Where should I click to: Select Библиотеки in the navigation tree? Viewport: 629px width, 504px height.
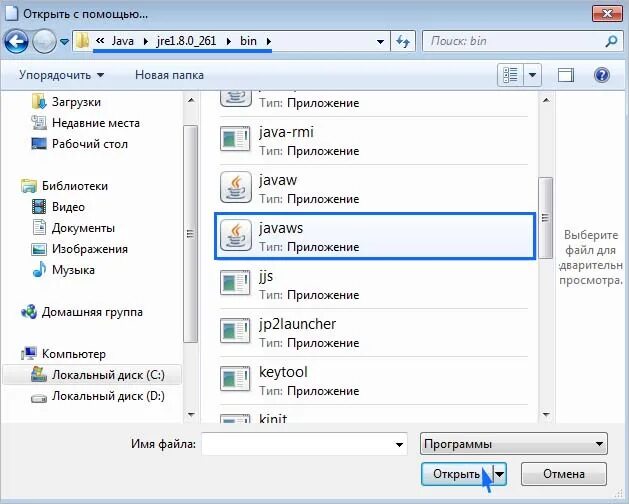[75, 186]
